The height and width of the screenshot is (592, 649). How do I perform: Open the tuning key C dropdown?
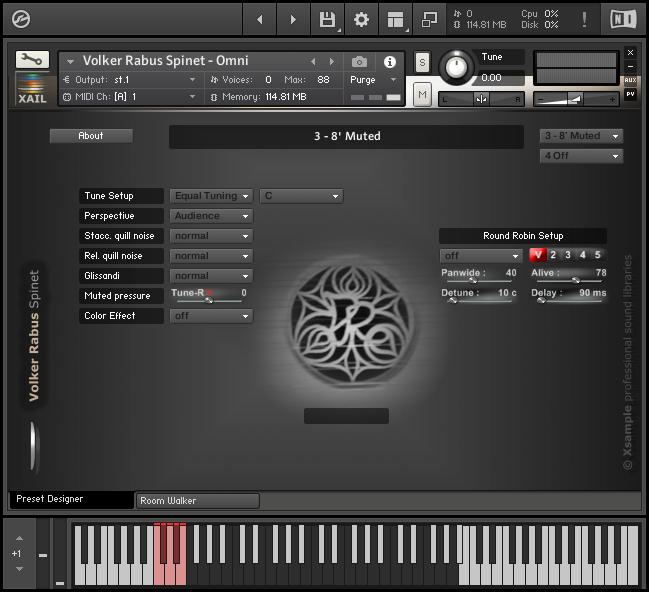pyautogui.click(x=301, y=196)
